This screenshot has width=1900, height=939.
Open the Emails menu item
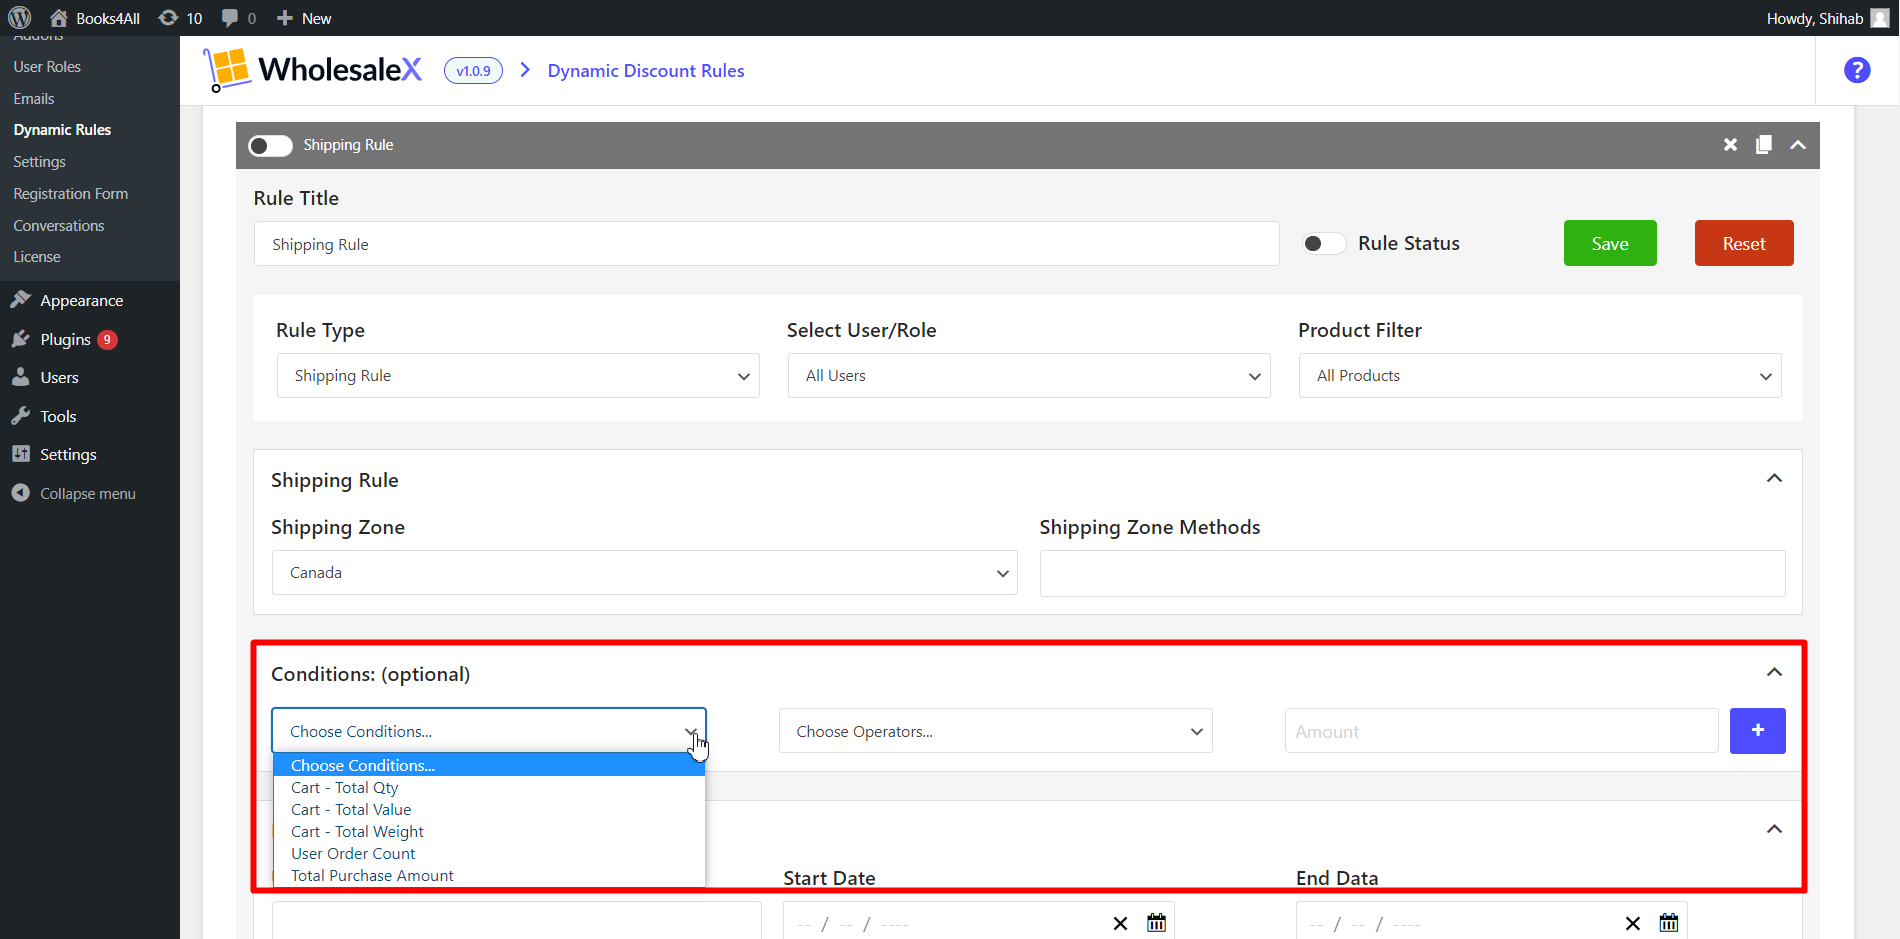pyautogui.click(x=34, y=99)
